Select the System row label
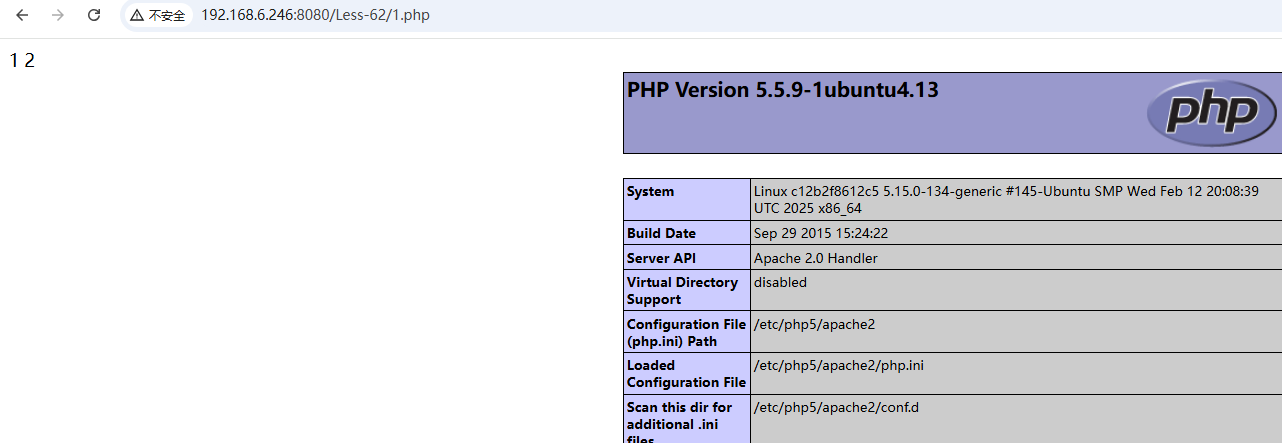 click(650, 192)
